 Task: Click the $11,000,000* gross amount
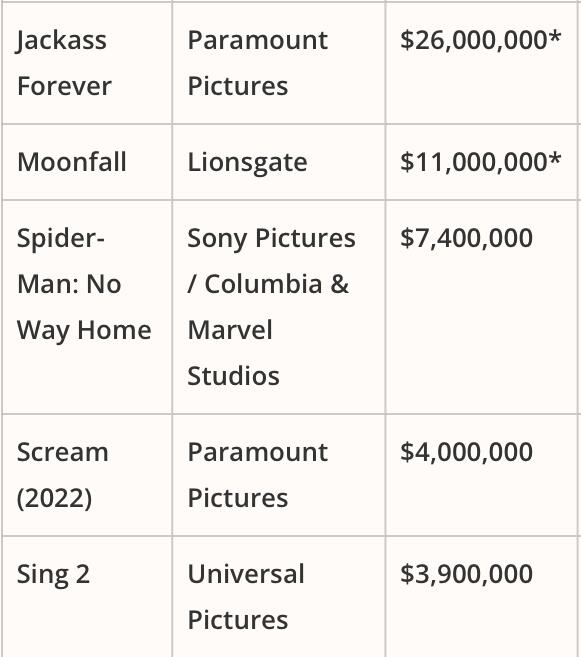(x=480, y=162)
